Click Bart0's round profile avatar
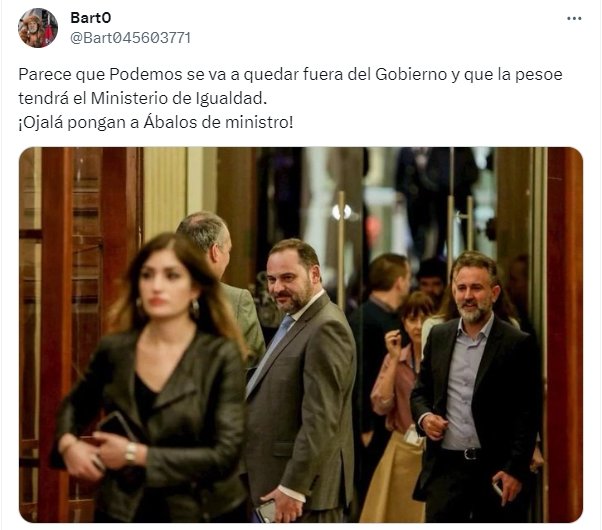This screenshot has width=602, height=530. click(x=38, y=28)
